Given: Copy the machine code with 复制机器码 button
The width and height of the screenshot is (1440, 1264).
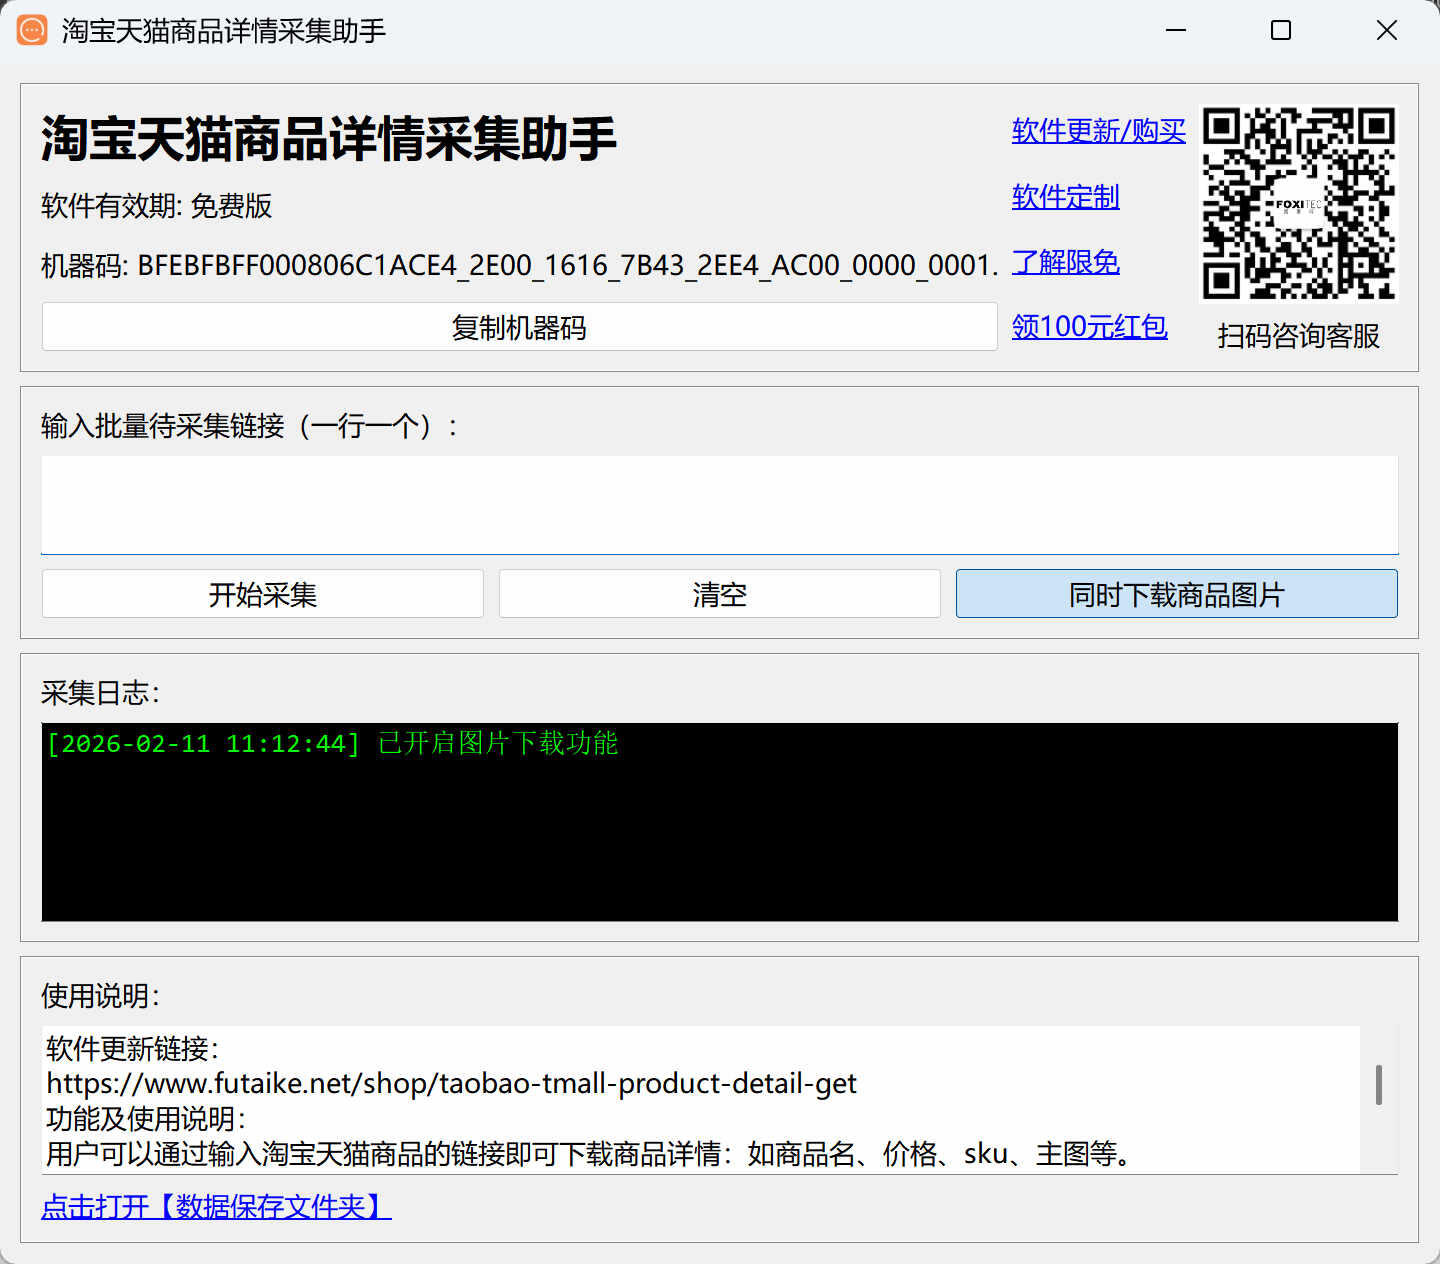Looking at the screenshot, I should click(519, 327).
